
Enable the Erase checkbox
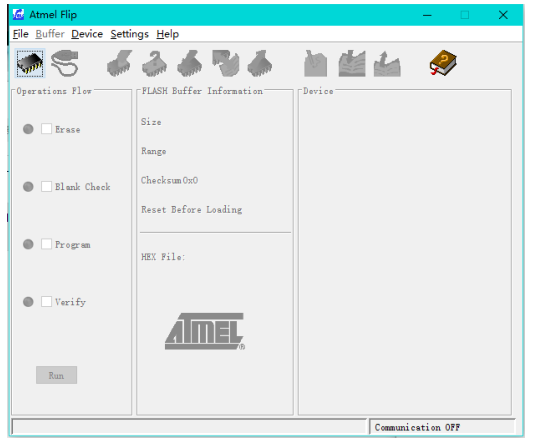click(47, 129)
